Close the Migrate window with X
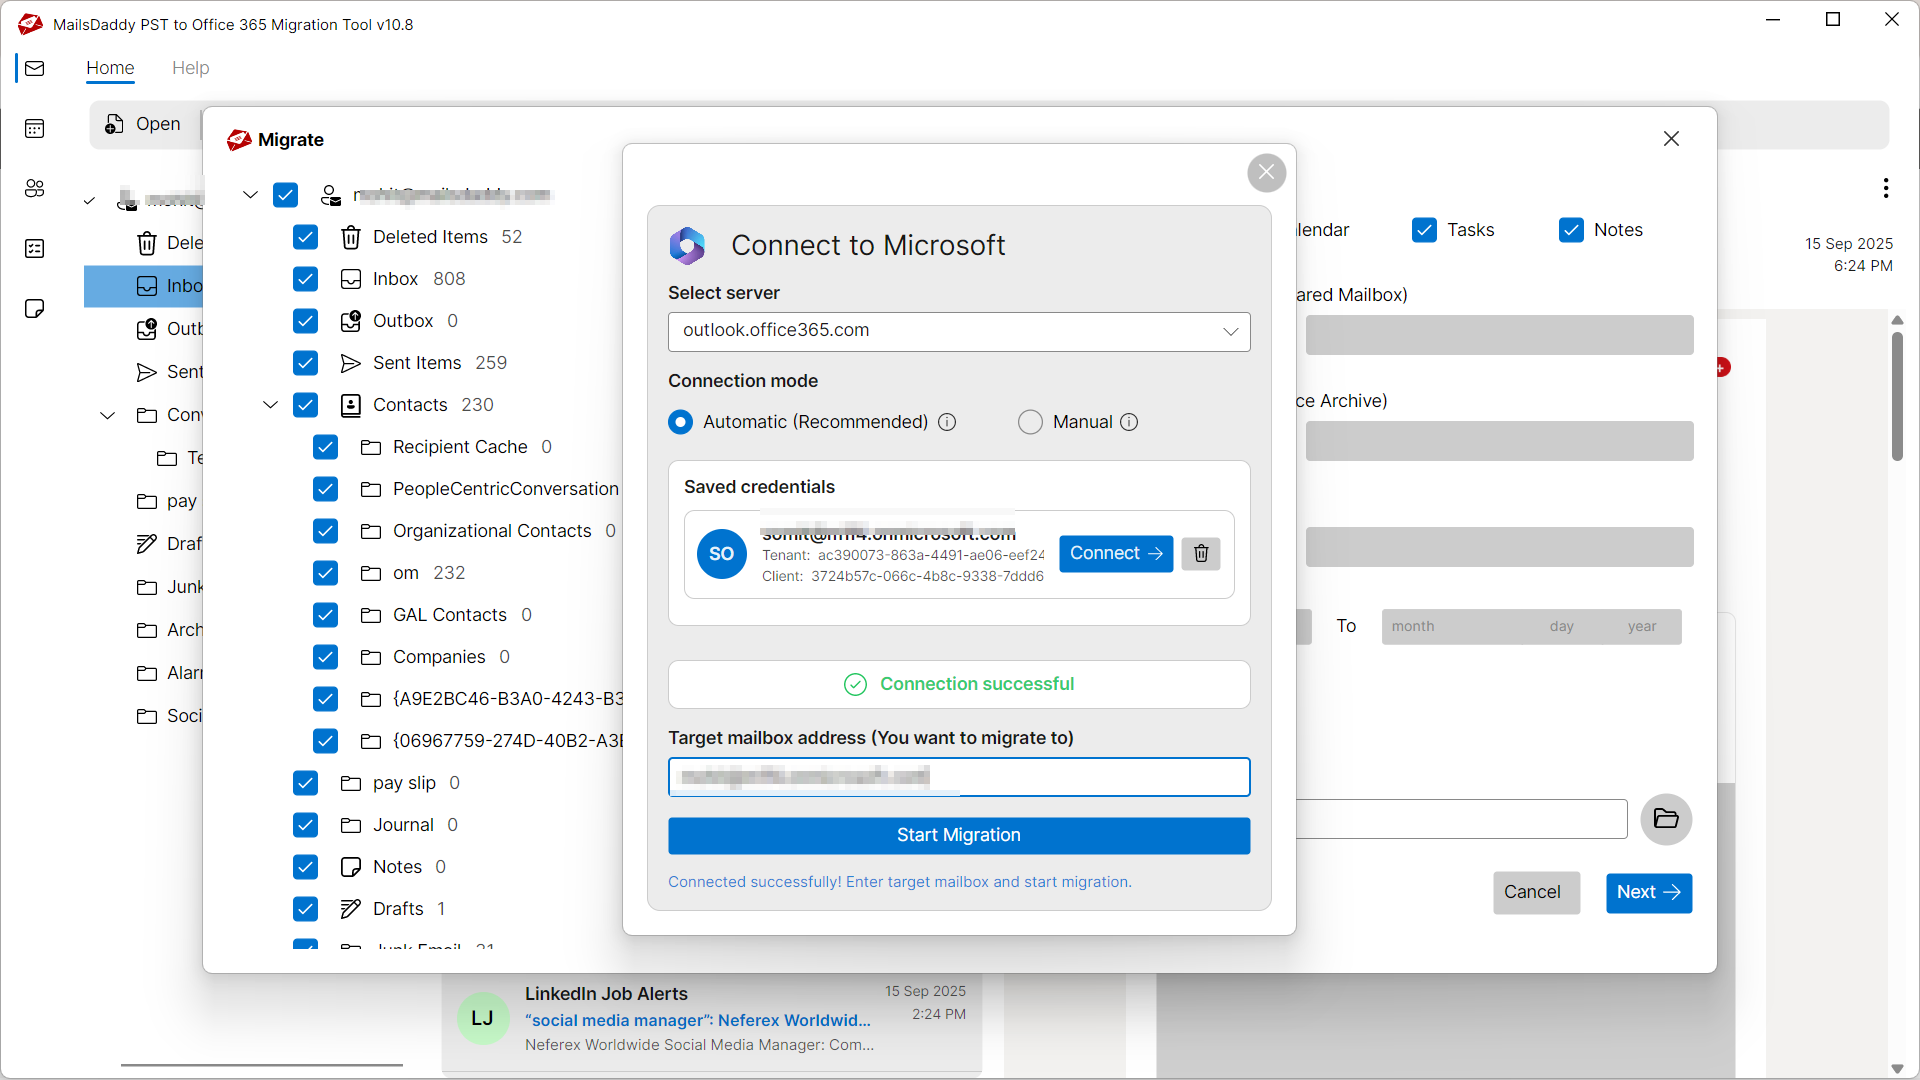 point(1671,139)
